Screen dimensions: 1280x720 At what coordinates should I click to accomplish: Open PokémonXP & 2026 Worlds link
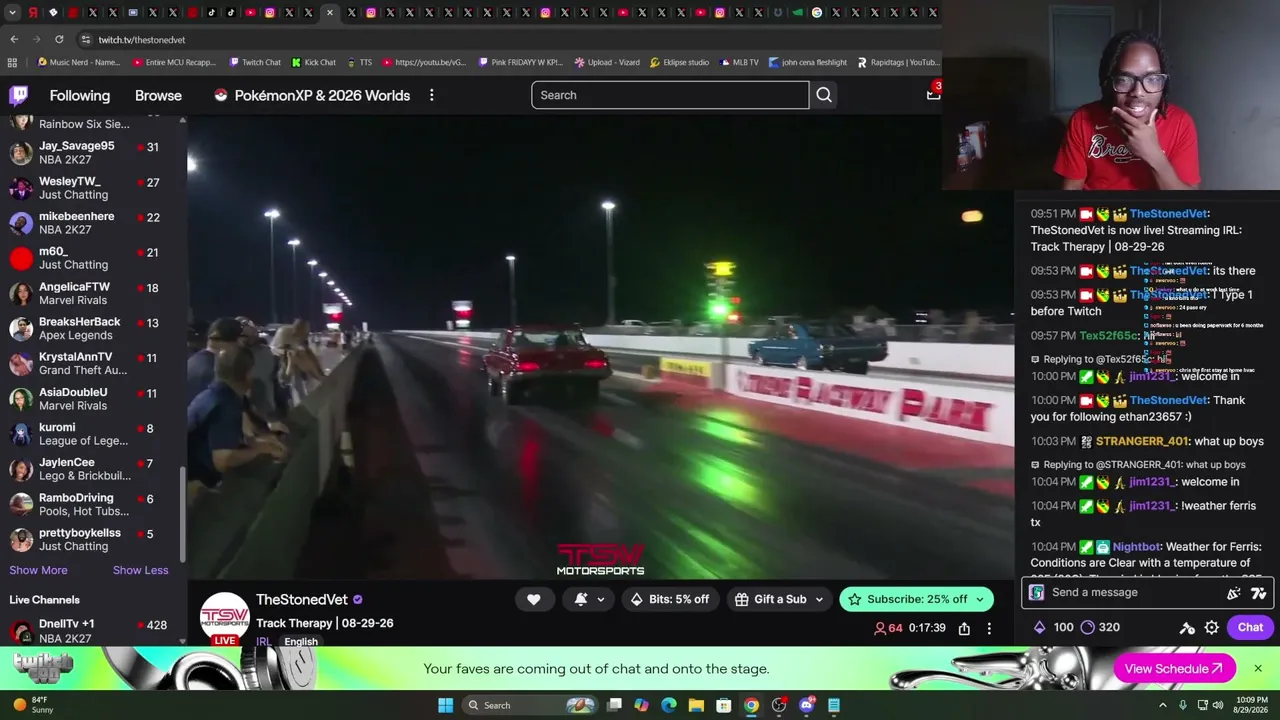click(312, 95)
